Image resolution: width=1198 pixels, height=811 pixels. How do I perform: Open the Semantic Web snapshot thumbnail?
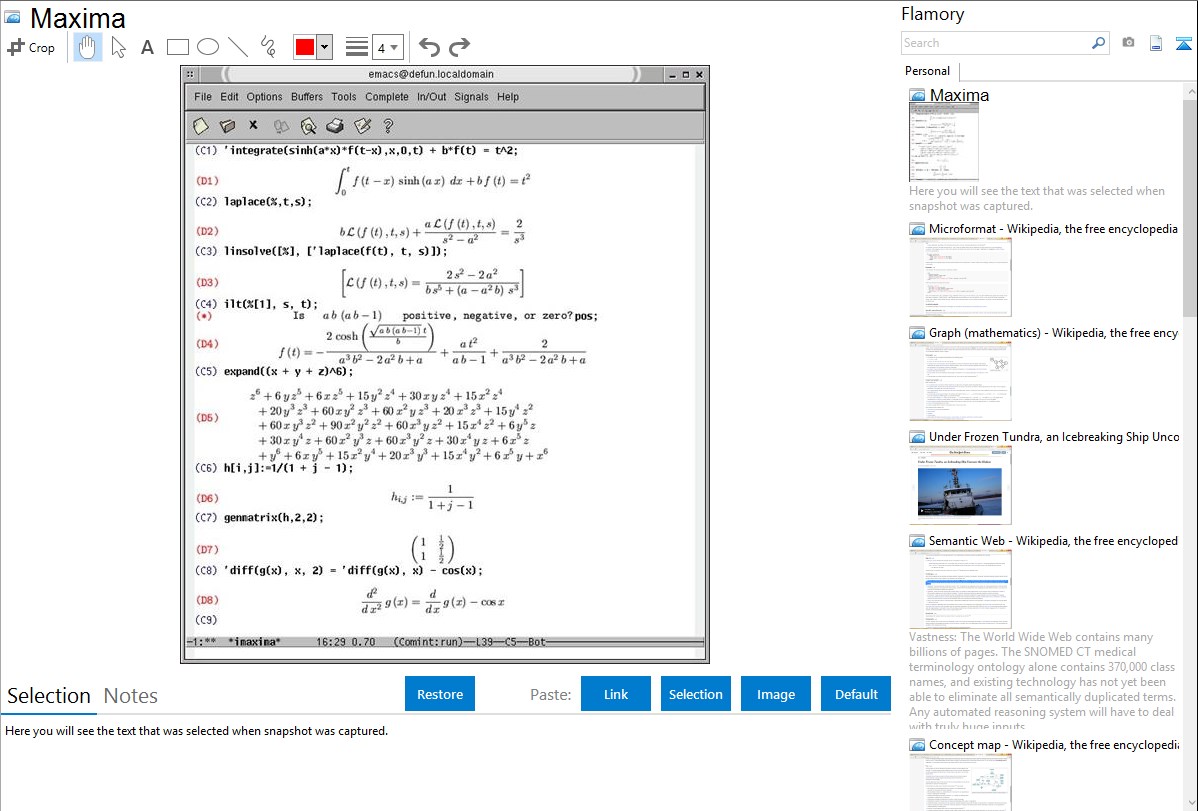tap(960, 589)
